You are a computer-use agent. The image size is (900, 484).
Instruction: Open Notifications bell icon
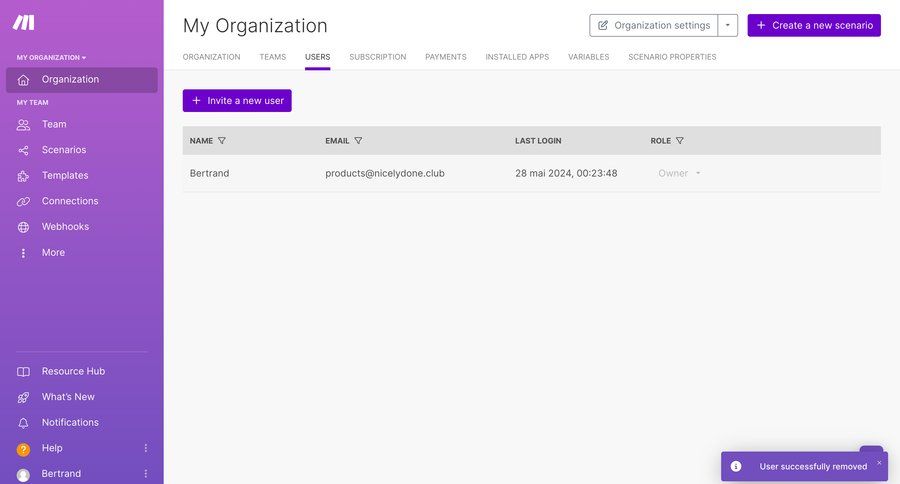(23, 423)
